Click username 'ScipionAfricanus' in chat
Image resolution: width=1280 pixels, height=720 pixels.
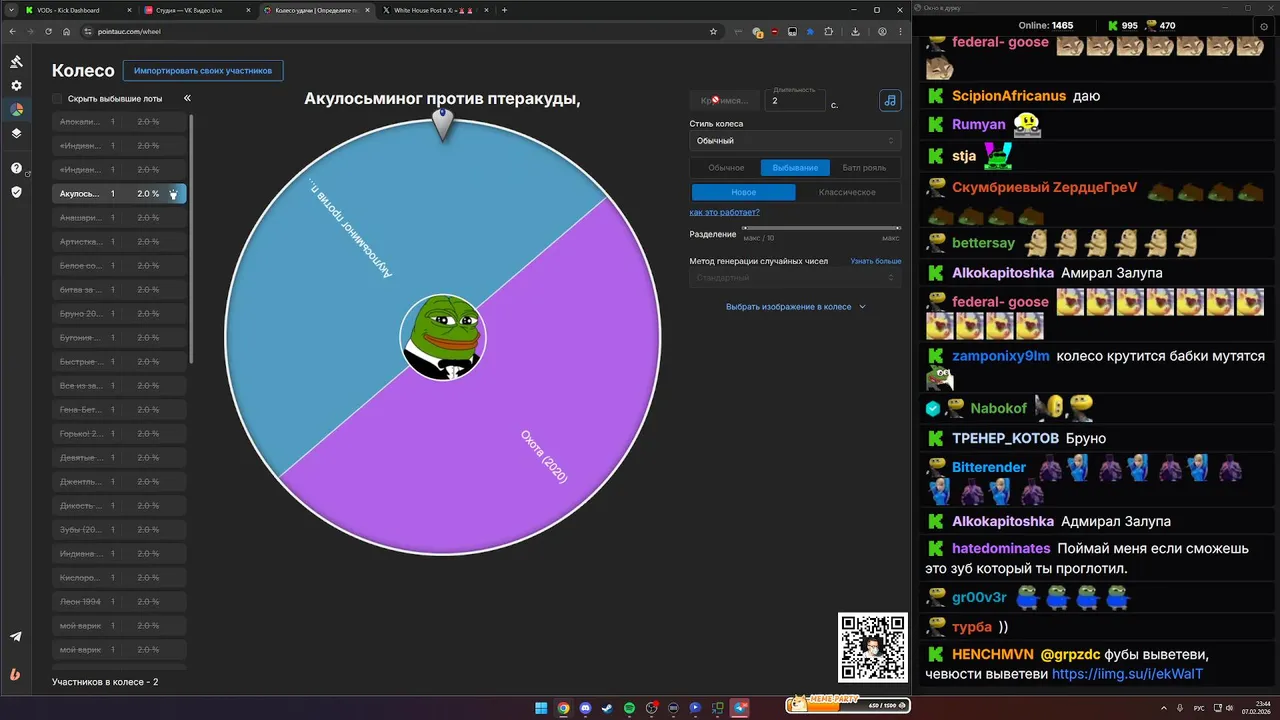[x=1009, y=96]
